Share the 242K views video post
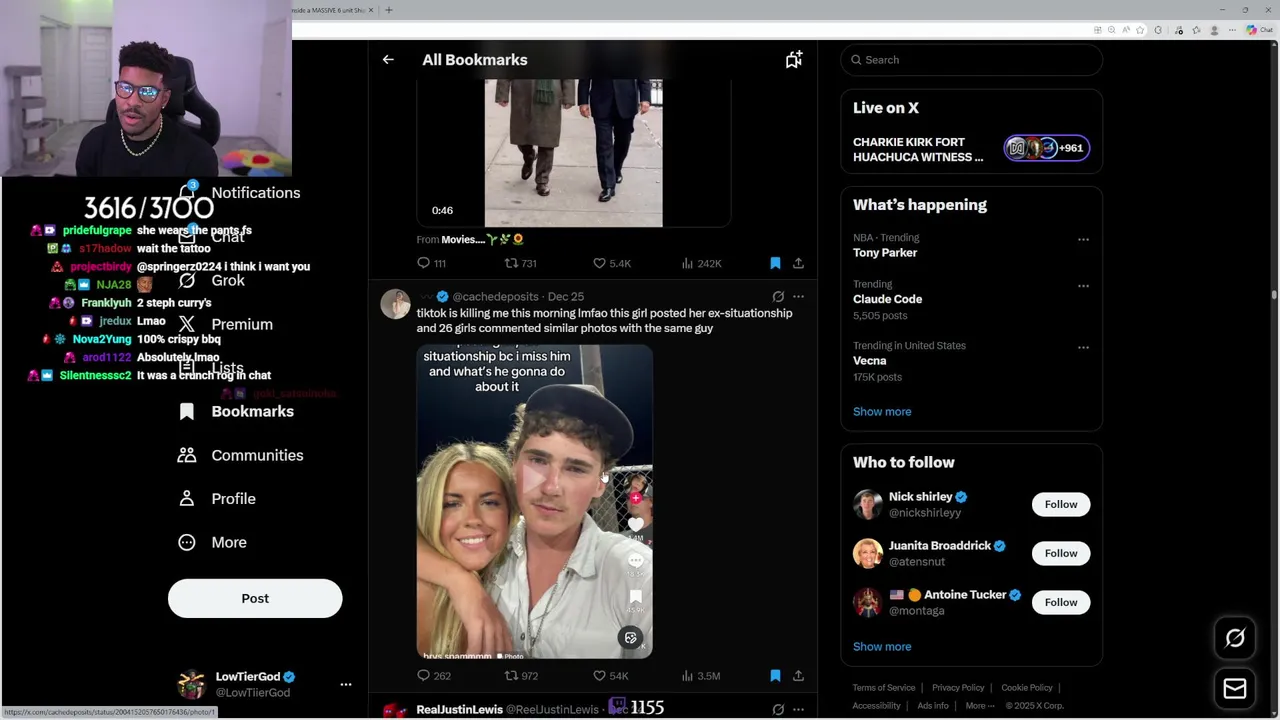Image resolution: width=1280 pixels, height=720 pixels. (x=798, y=263)
